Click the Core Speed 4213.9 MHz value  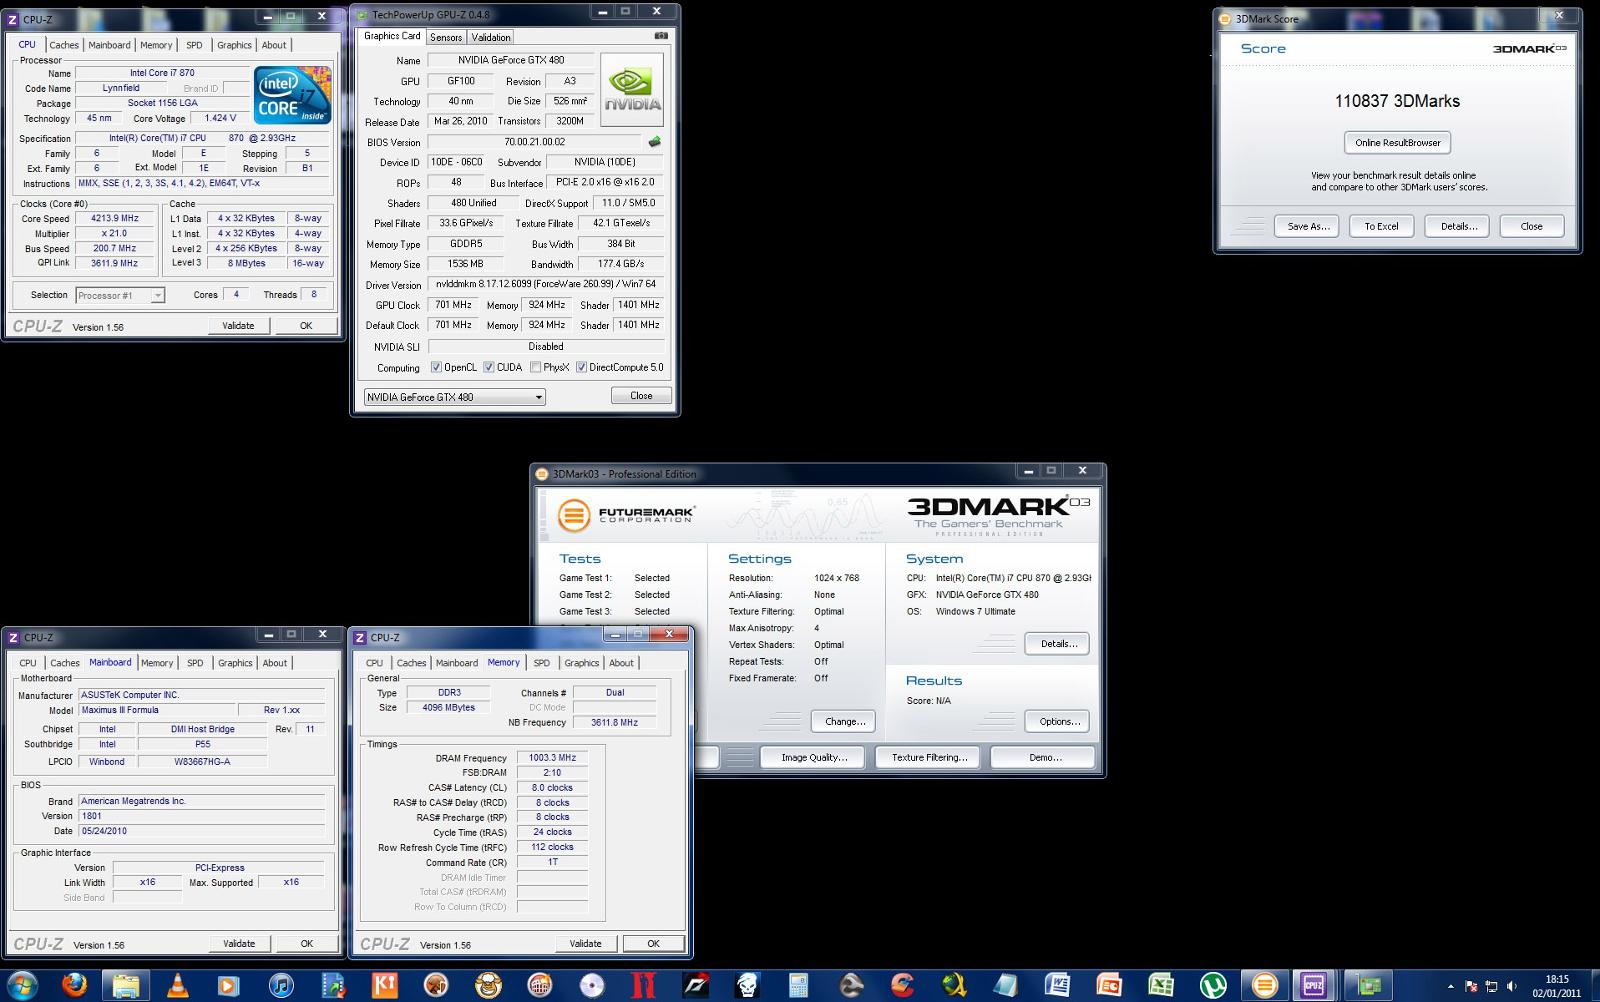pyautogui.click(x=115, y=218)
